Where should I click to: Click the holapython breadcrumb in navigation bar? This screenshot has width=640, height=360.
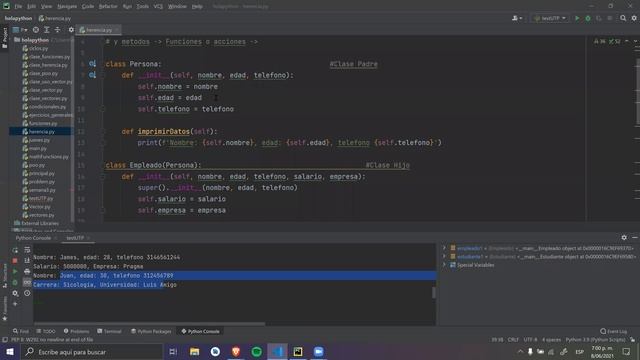pyautogui.click(x=18, y=18)
